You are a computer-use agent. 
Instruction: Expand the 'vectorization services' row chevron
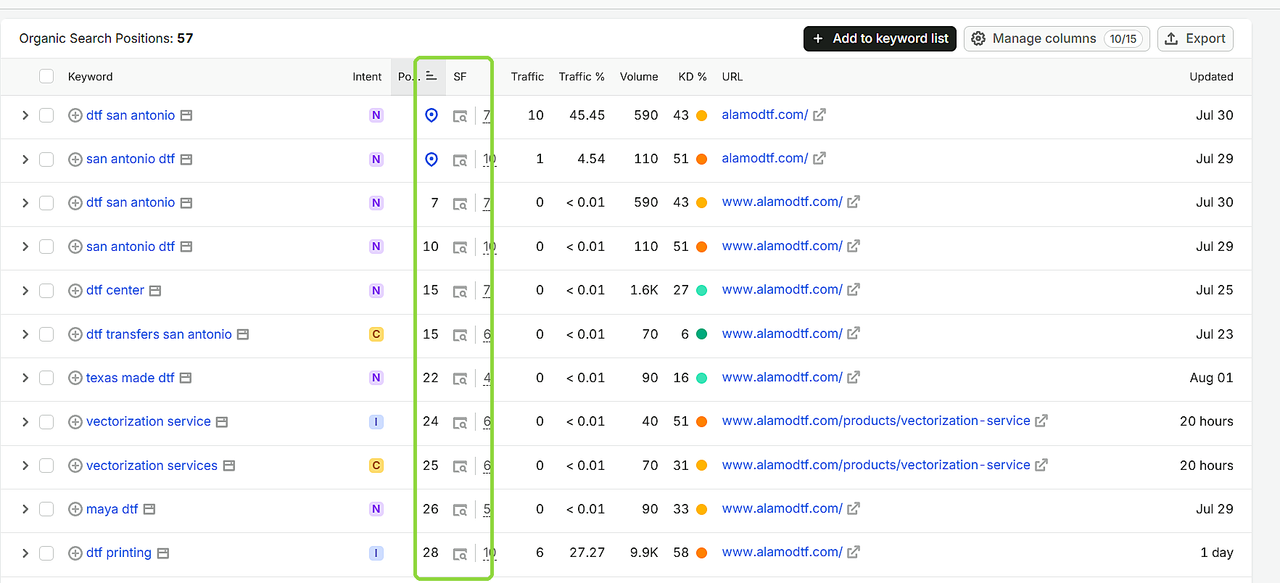coord(25,466)
